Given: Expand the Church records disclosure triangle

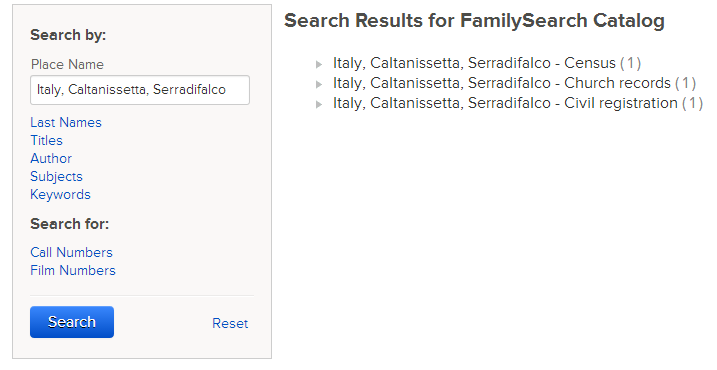Looking at the screenshot, I should click(x=319, y=85).
